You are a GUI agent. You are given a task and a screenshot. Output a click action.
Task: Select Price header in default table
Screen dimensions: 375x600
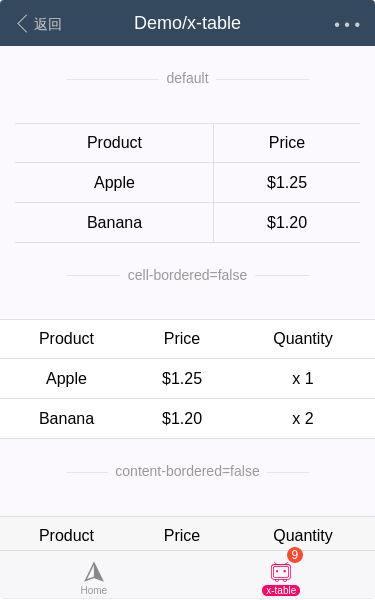click(x=287, y=143)
